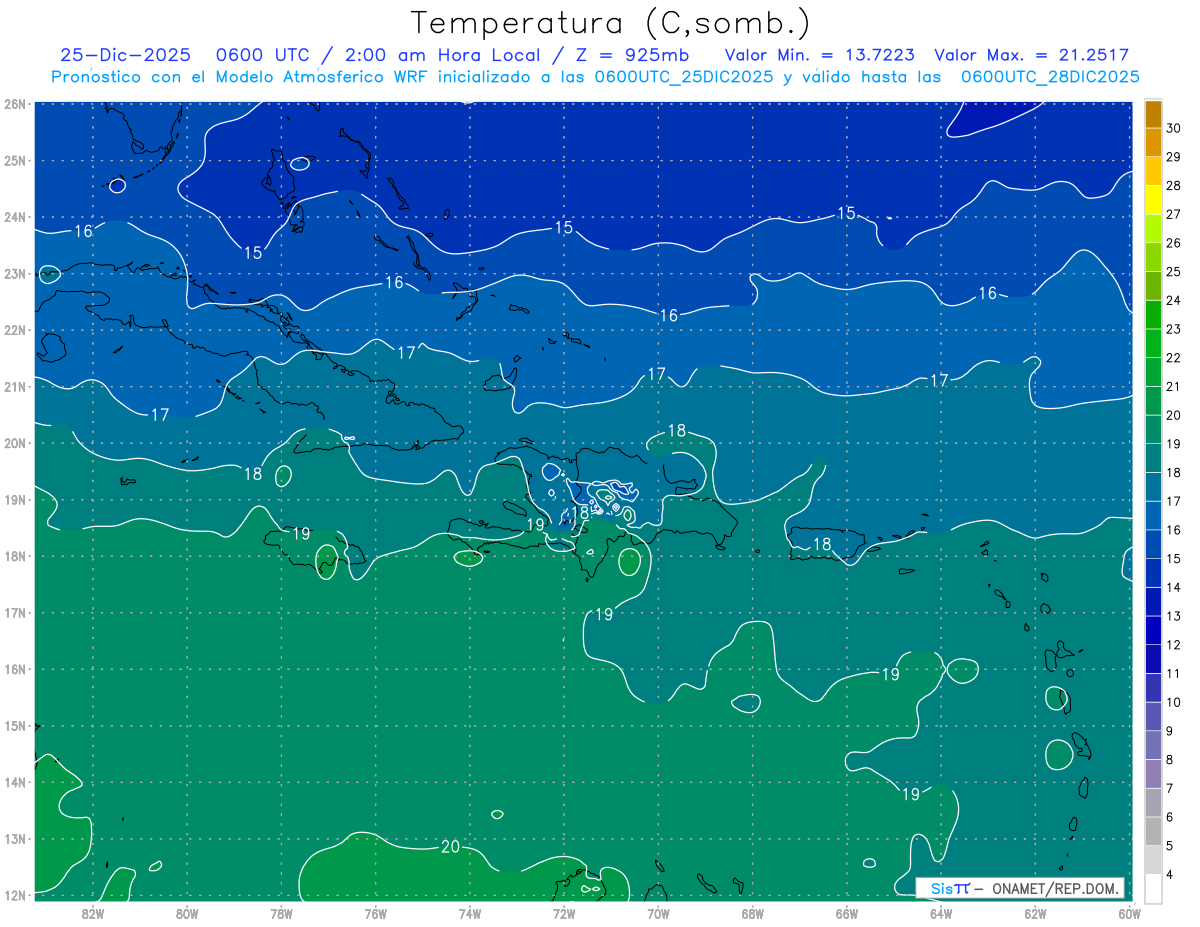Click the color bar swatch labeled 29

click(x=1153, y=143)
